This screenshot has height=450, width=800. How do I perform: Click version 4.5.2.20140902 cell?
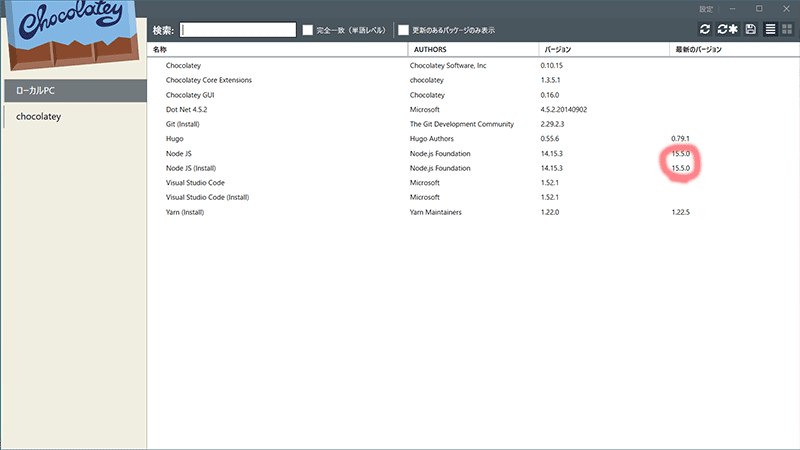click(x=564, y=109)
